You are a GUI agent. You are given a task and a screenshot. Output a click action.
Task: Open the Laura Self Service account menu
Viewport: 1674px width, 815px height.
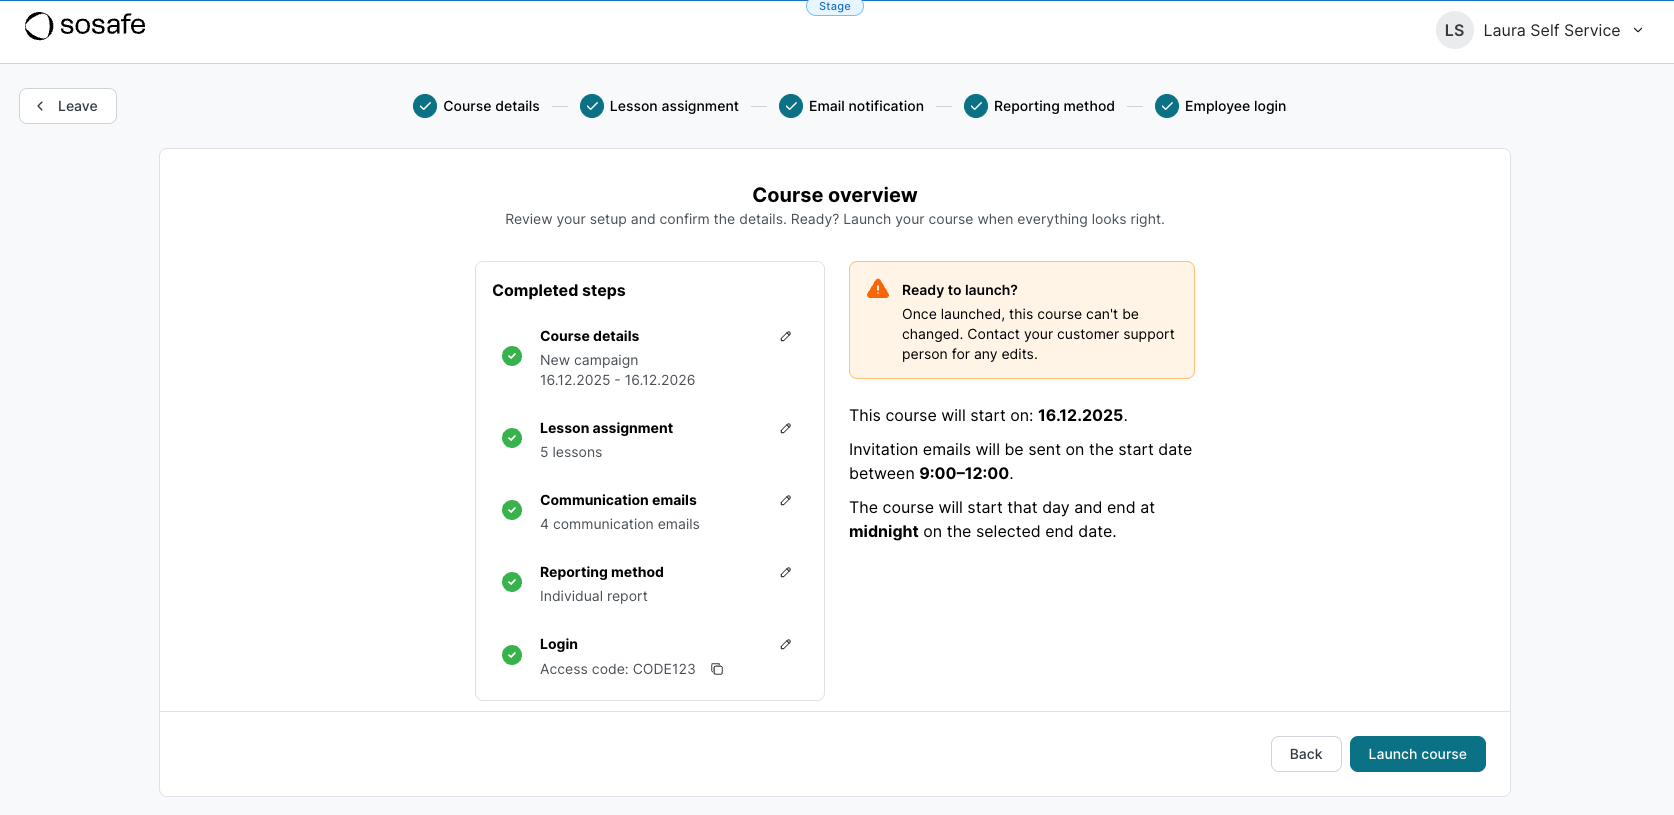(x=1550, y=31)
